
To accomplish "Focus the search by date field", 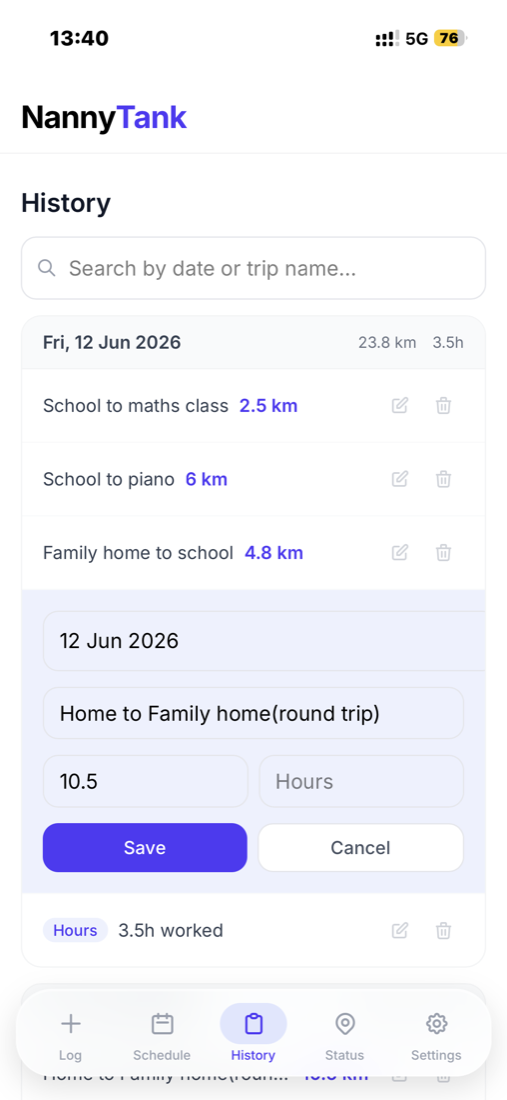I will tap(253, 268).
